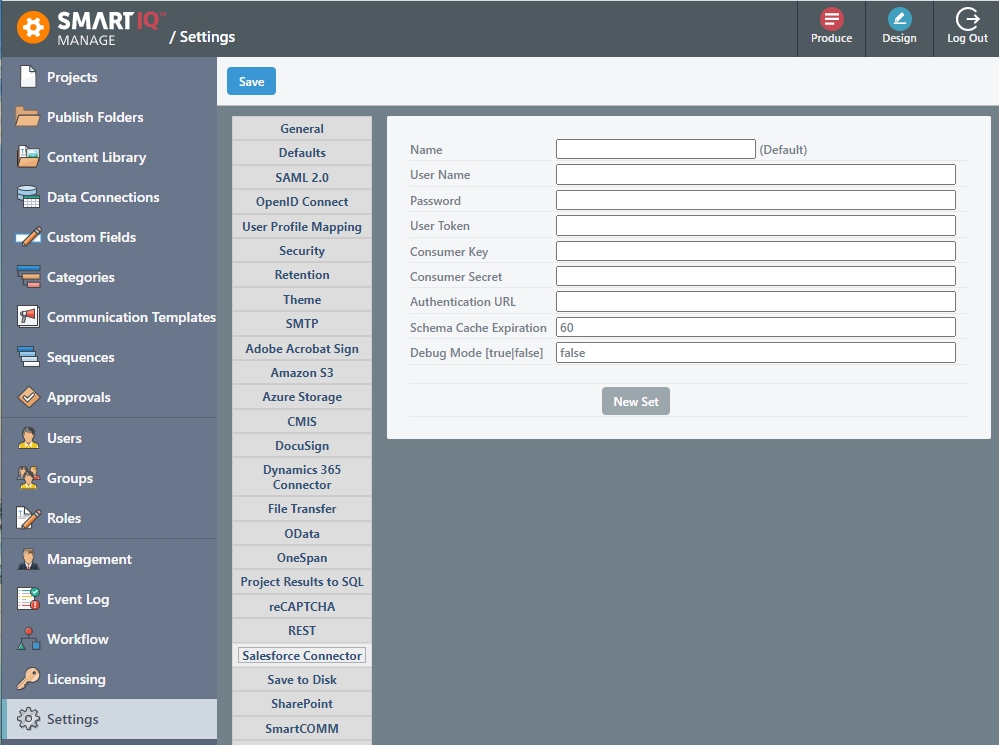Image resolution: width=999 pixels, height=745 pixels.
Task: Select the Amazon S3 tab
Action: click(302, 373)
